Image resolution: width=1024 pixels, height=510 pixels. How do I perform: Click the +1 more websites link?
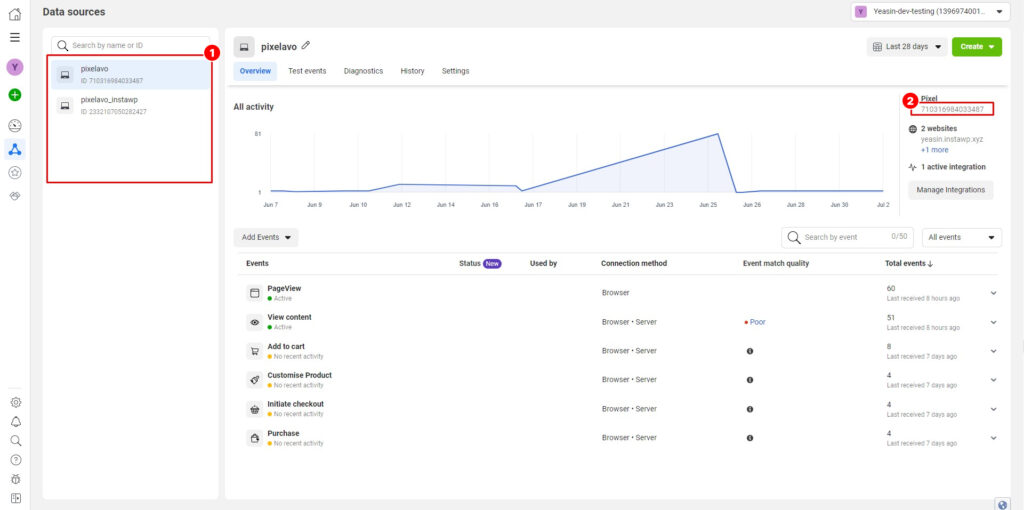934,150
